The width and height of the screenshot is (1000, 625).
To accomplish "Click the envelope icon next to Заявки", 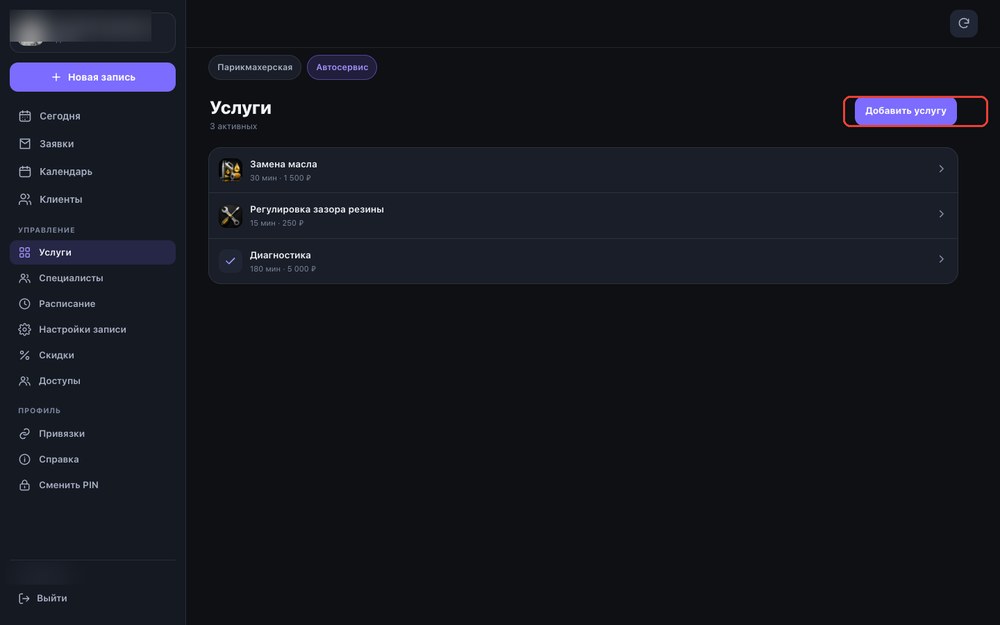I will (x=25, y=143).
